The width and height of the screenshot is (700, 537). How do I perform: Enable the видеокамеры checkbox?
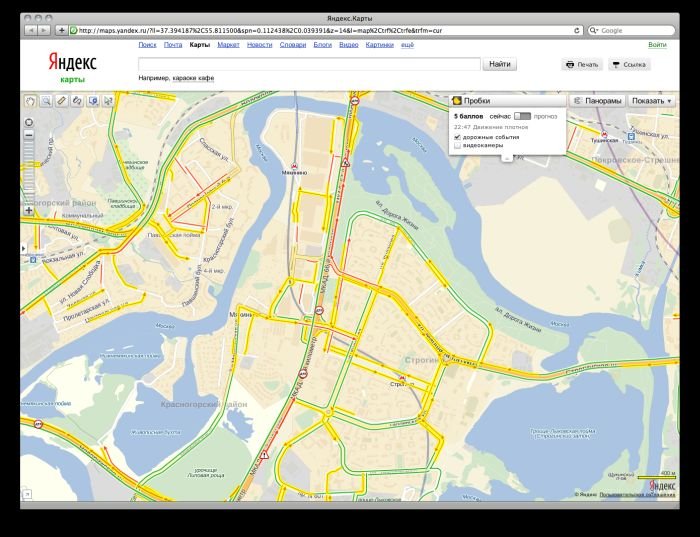(x=457, y=146)
